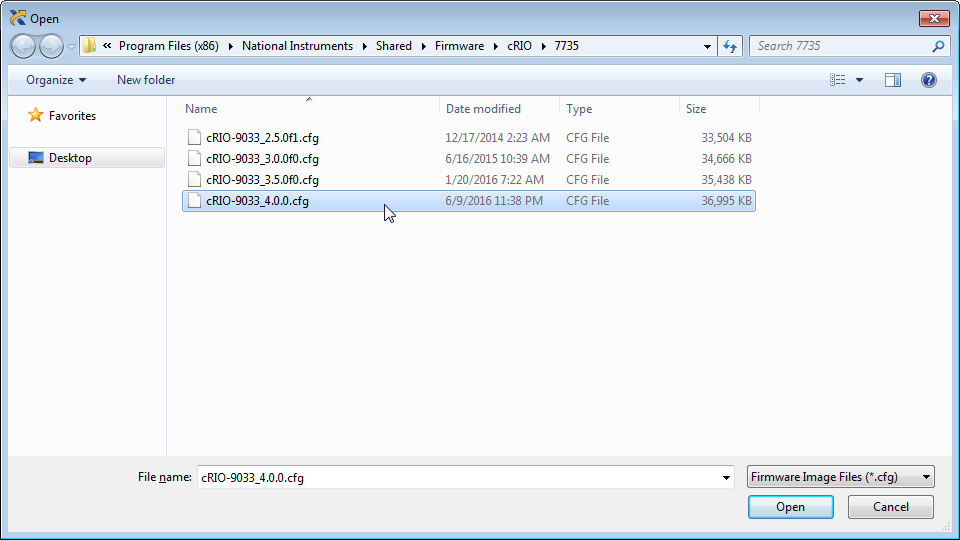Viewport: 960px width, 540px height.
Task: Click the date 12/17/2014 2:23 AM
Action: click(x=497, y=138)
